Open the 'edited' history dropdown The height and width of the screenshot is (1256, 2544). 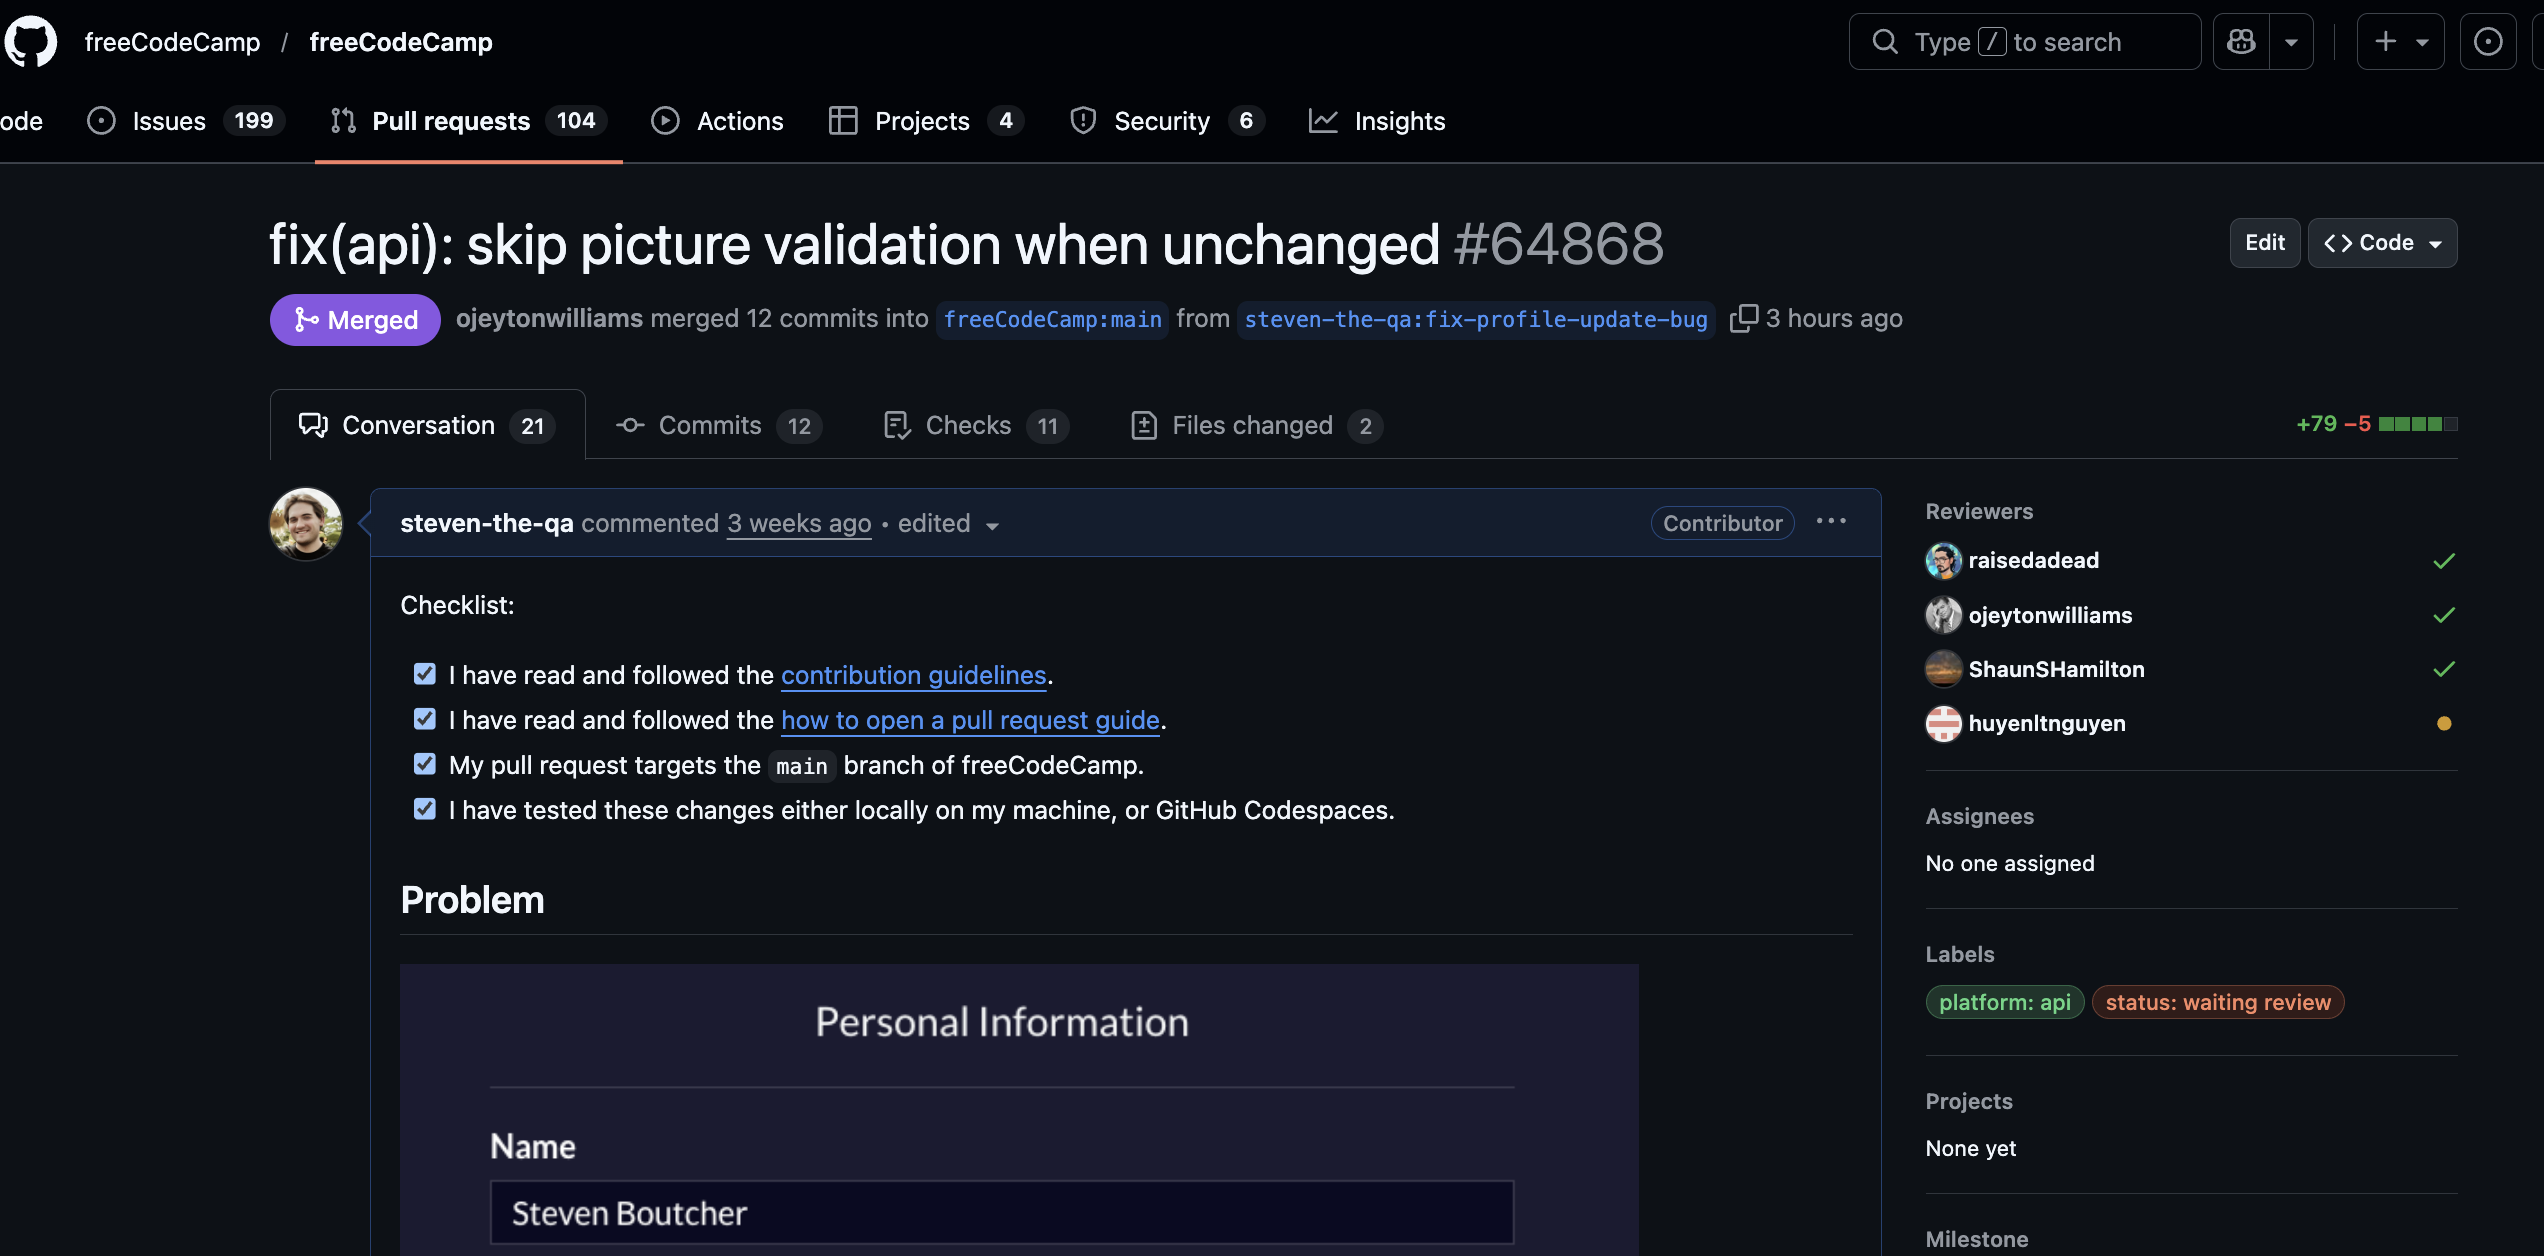coord(992,525)
